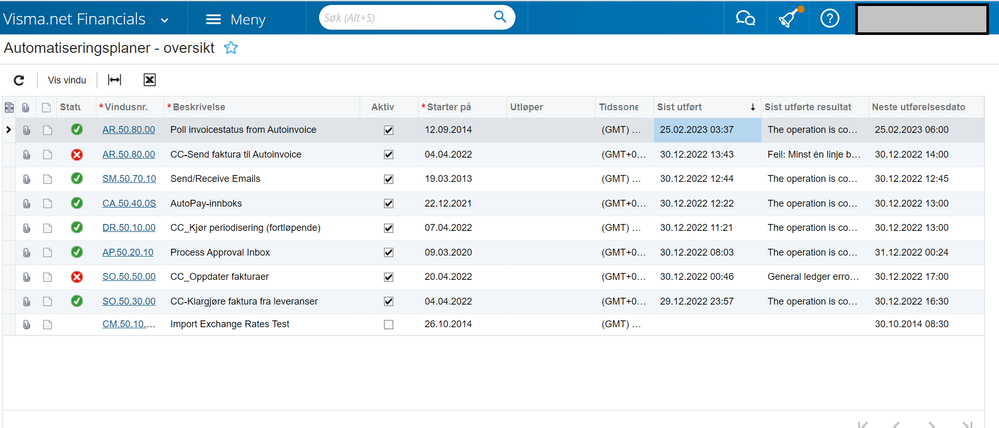Image resolution: width=999 pixels, height=428 pixels.
Task: Click the user account area in header
Action: tap(922, 19)
